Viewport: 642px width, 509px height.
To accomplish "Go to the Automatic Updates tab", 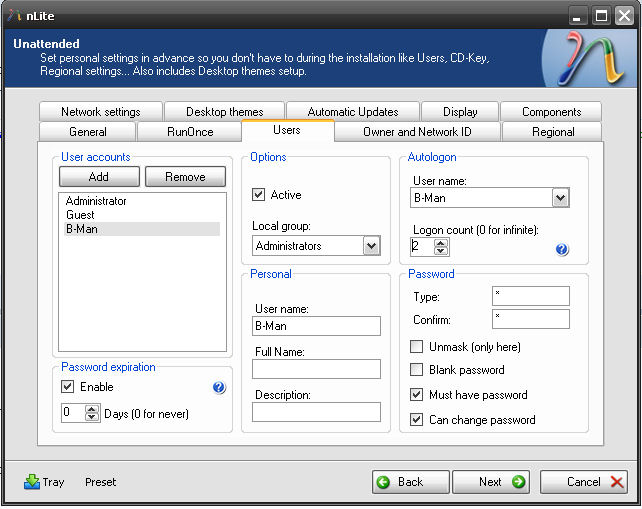I will (x=353, y=112).
